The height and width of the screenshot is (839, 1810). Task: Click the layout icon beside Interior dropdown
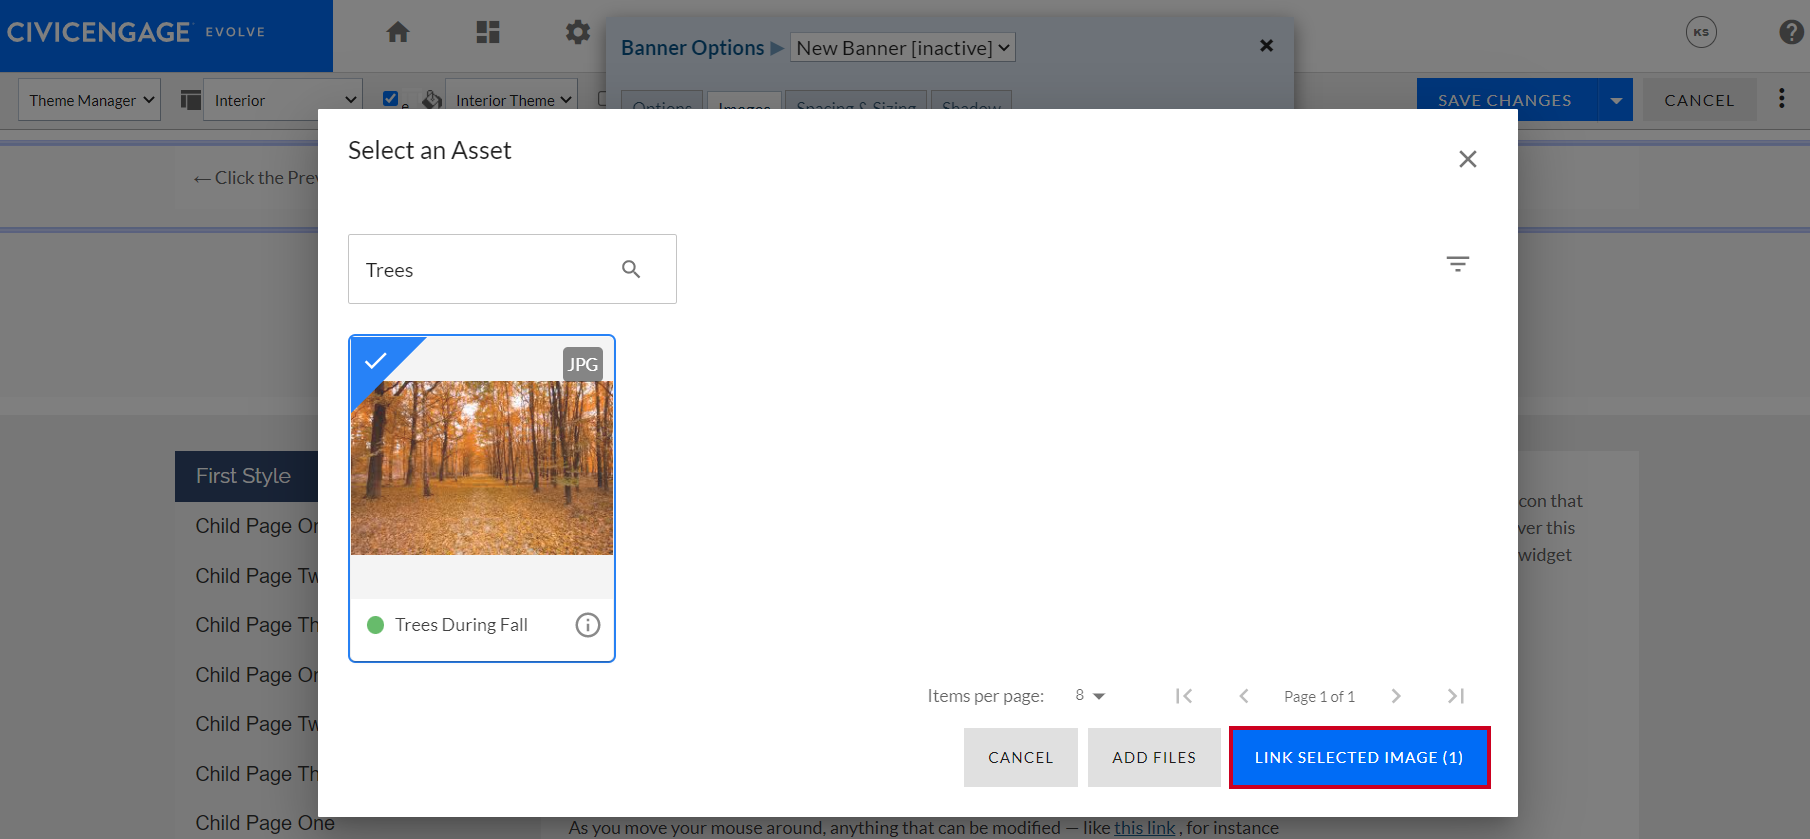click(x=191, y=100)
